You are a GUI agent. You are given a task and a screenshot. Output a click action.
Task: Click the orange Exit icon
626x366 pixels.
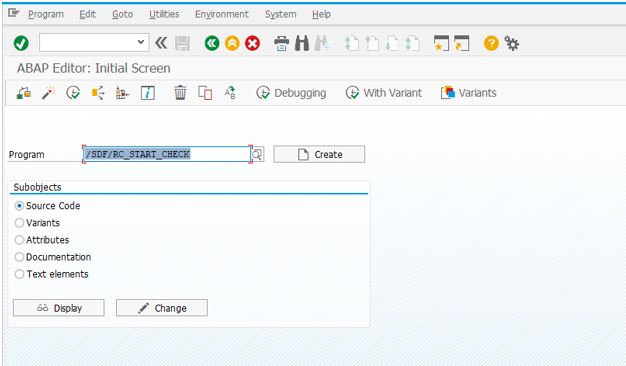pyautogui.click(x=232, y=43)
